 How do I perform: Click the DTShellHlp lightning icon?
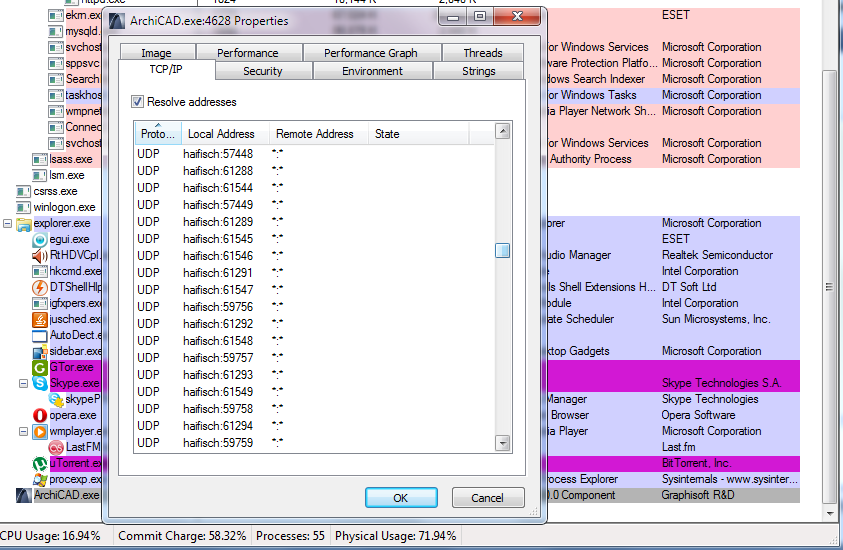point(40,288)
